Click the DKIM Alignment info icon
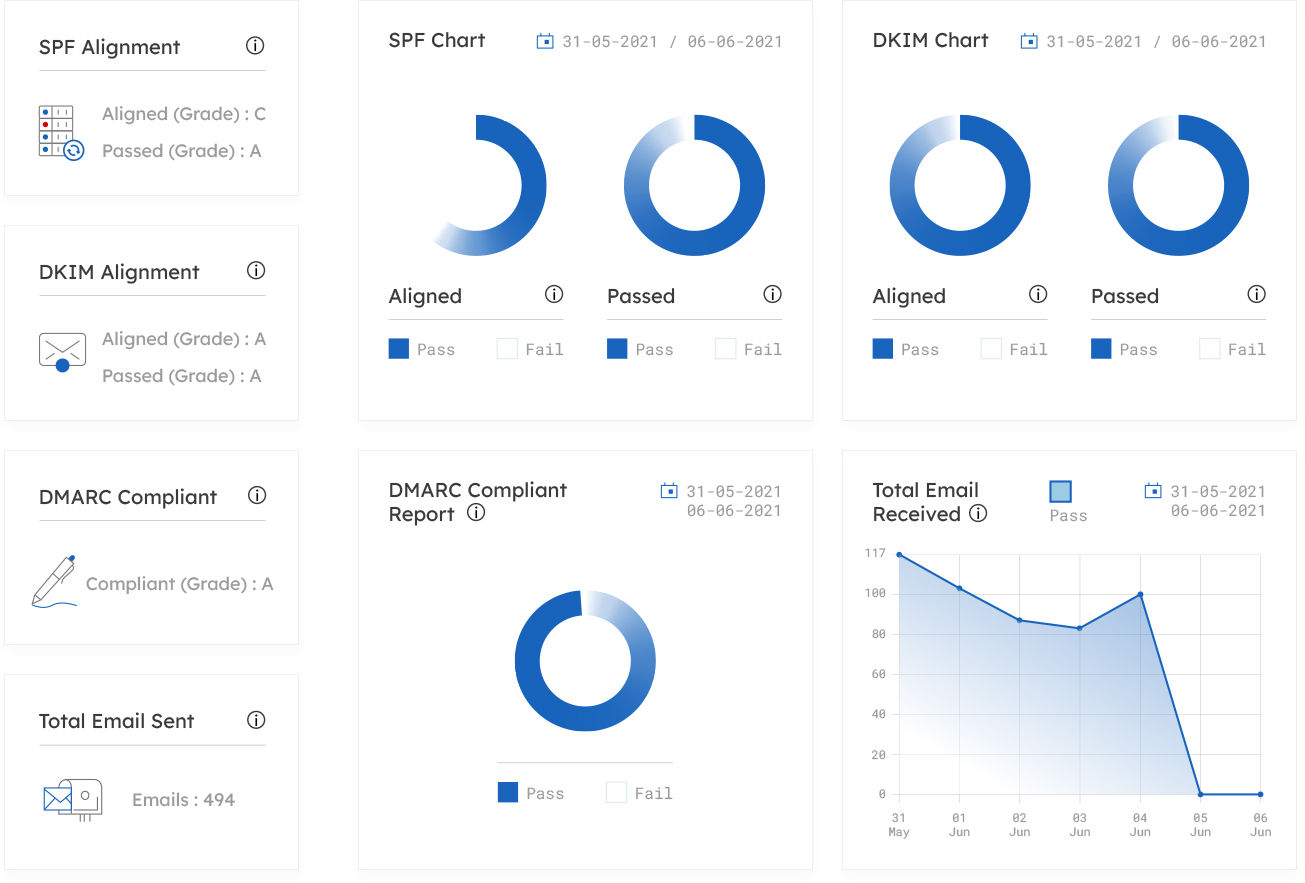The image size is (1305, 883). click(256, 271)
